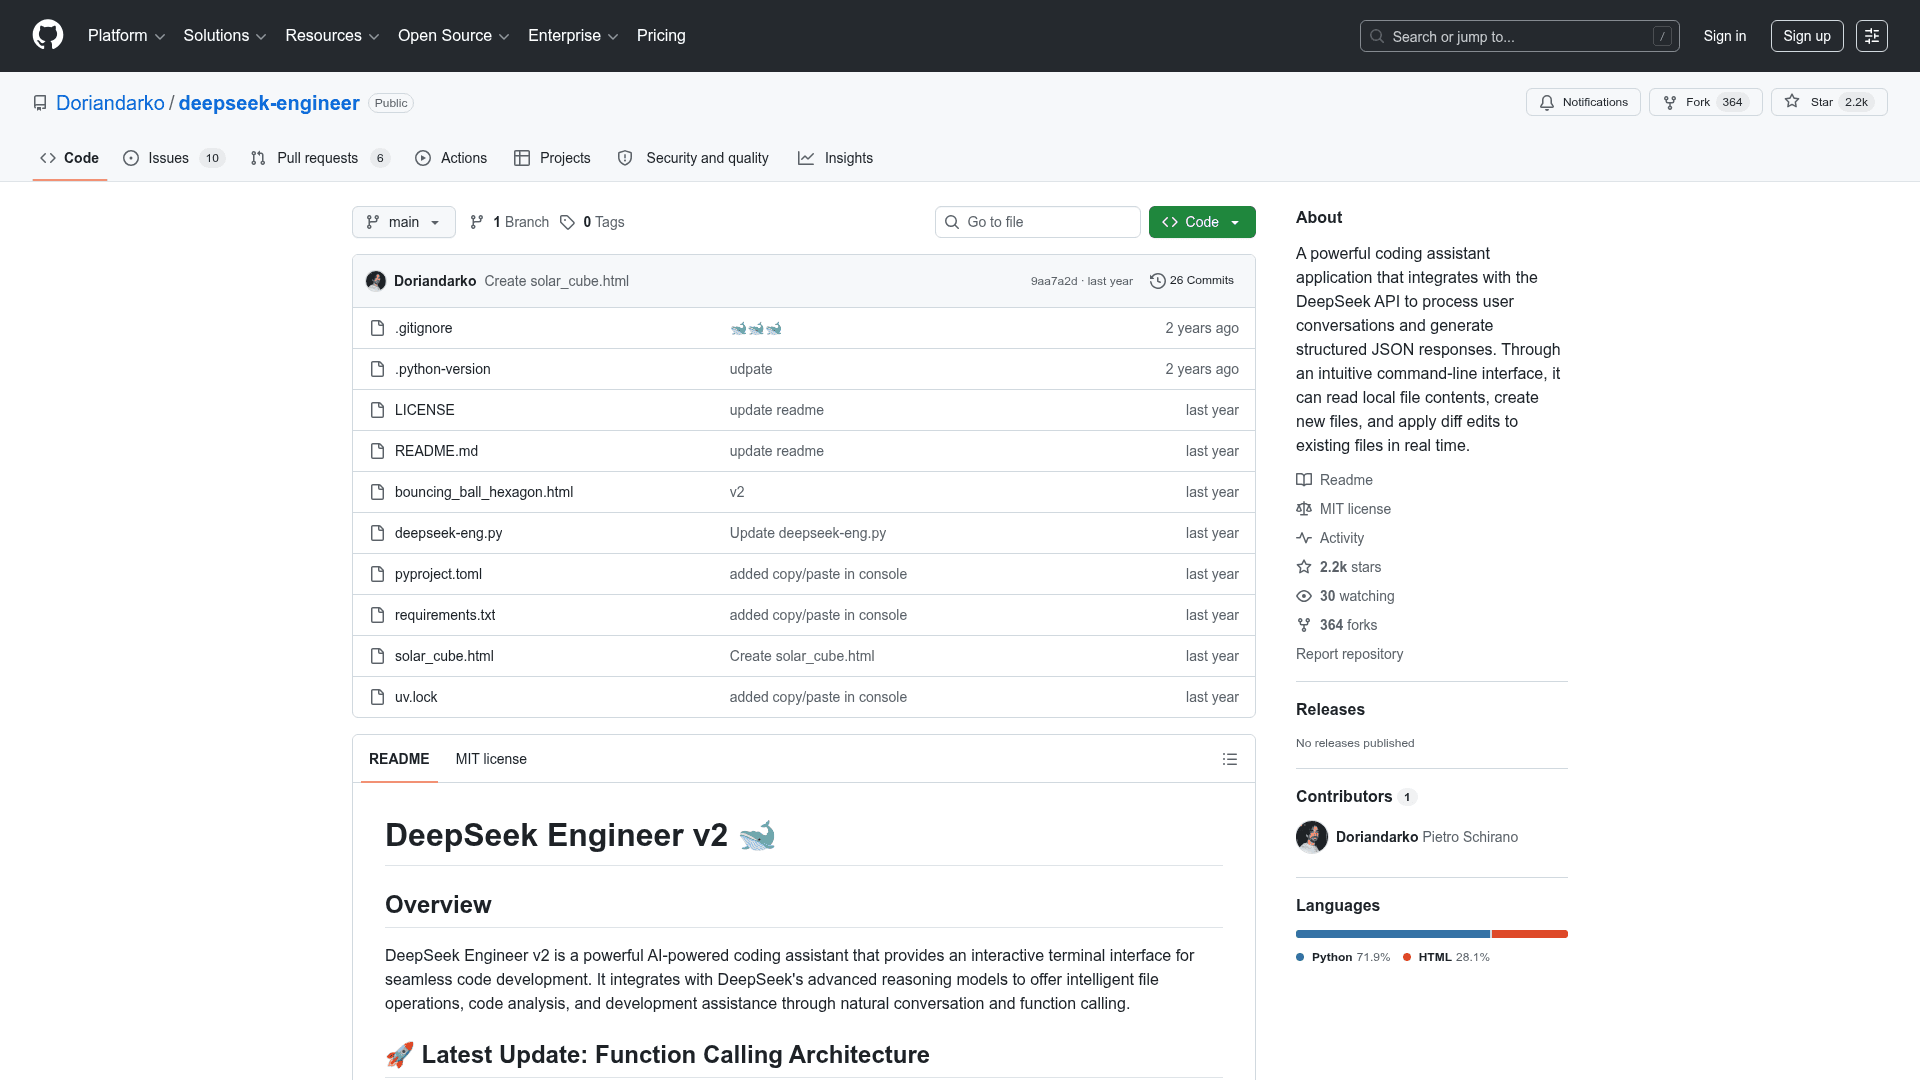Open the Readme book icon link
Viewport: 1920px width, 1080px height.
tap(1334, 480)
